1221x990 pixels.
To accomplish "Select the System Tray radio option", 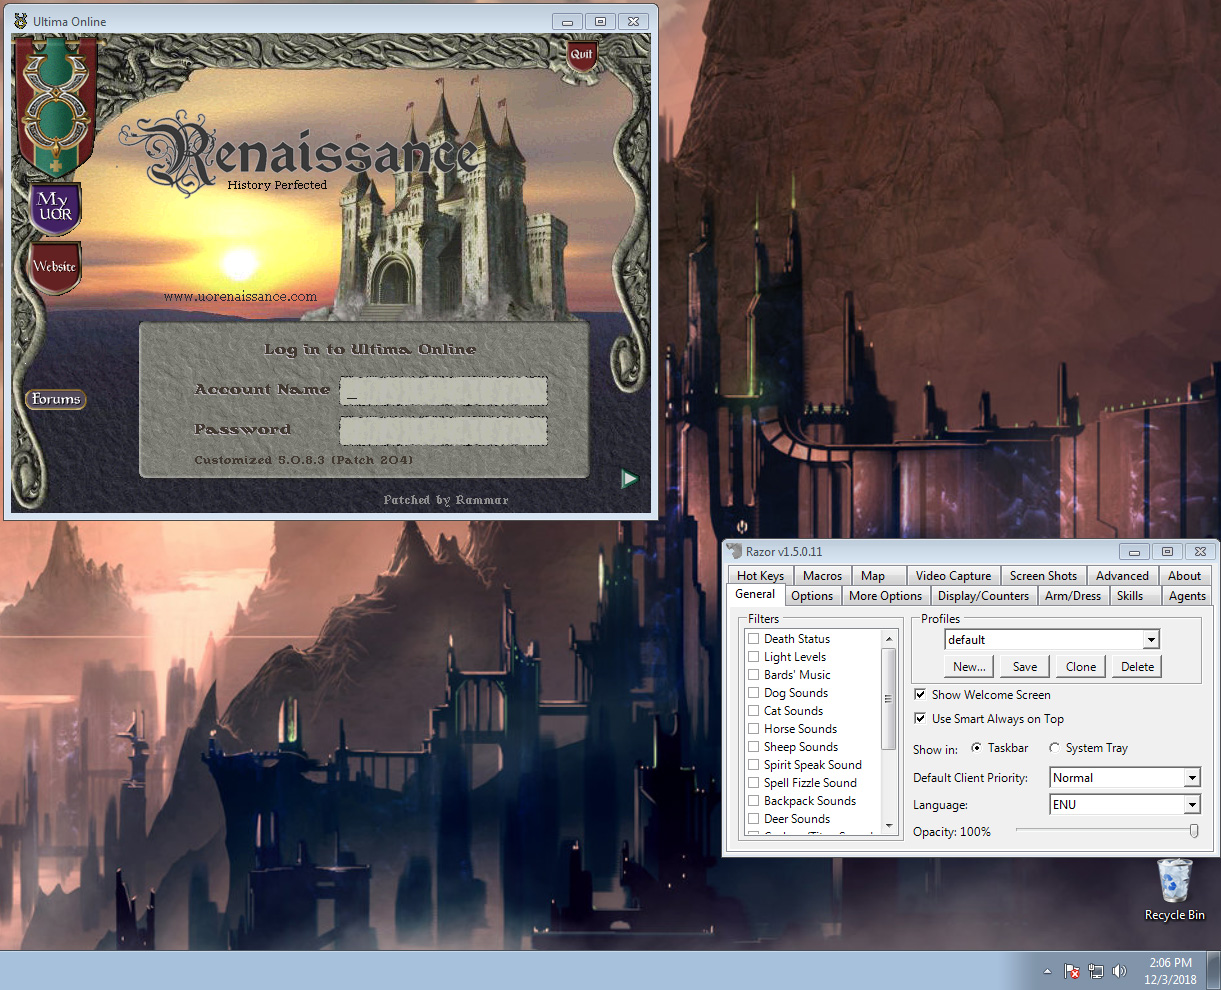I will tap(1055, 748).
